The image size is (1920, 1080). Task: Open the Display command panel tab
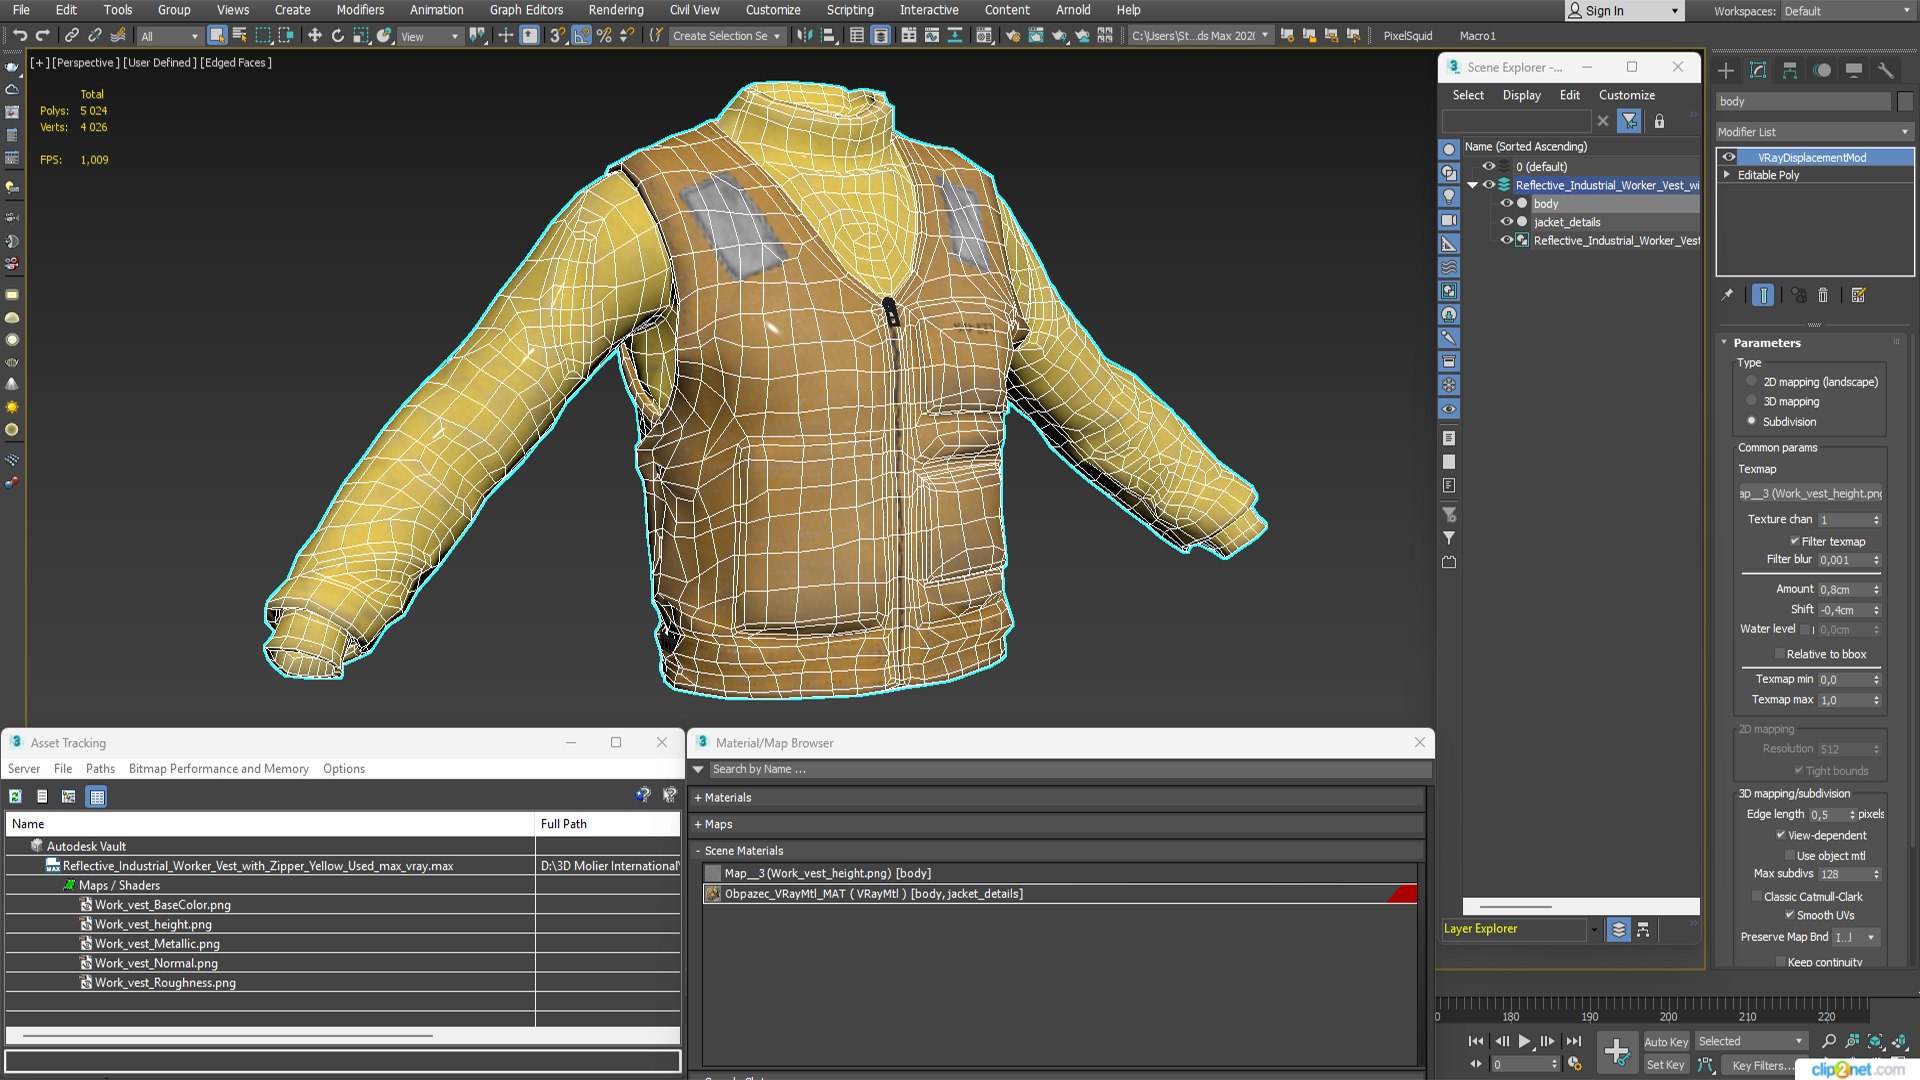pos(1854,70)
